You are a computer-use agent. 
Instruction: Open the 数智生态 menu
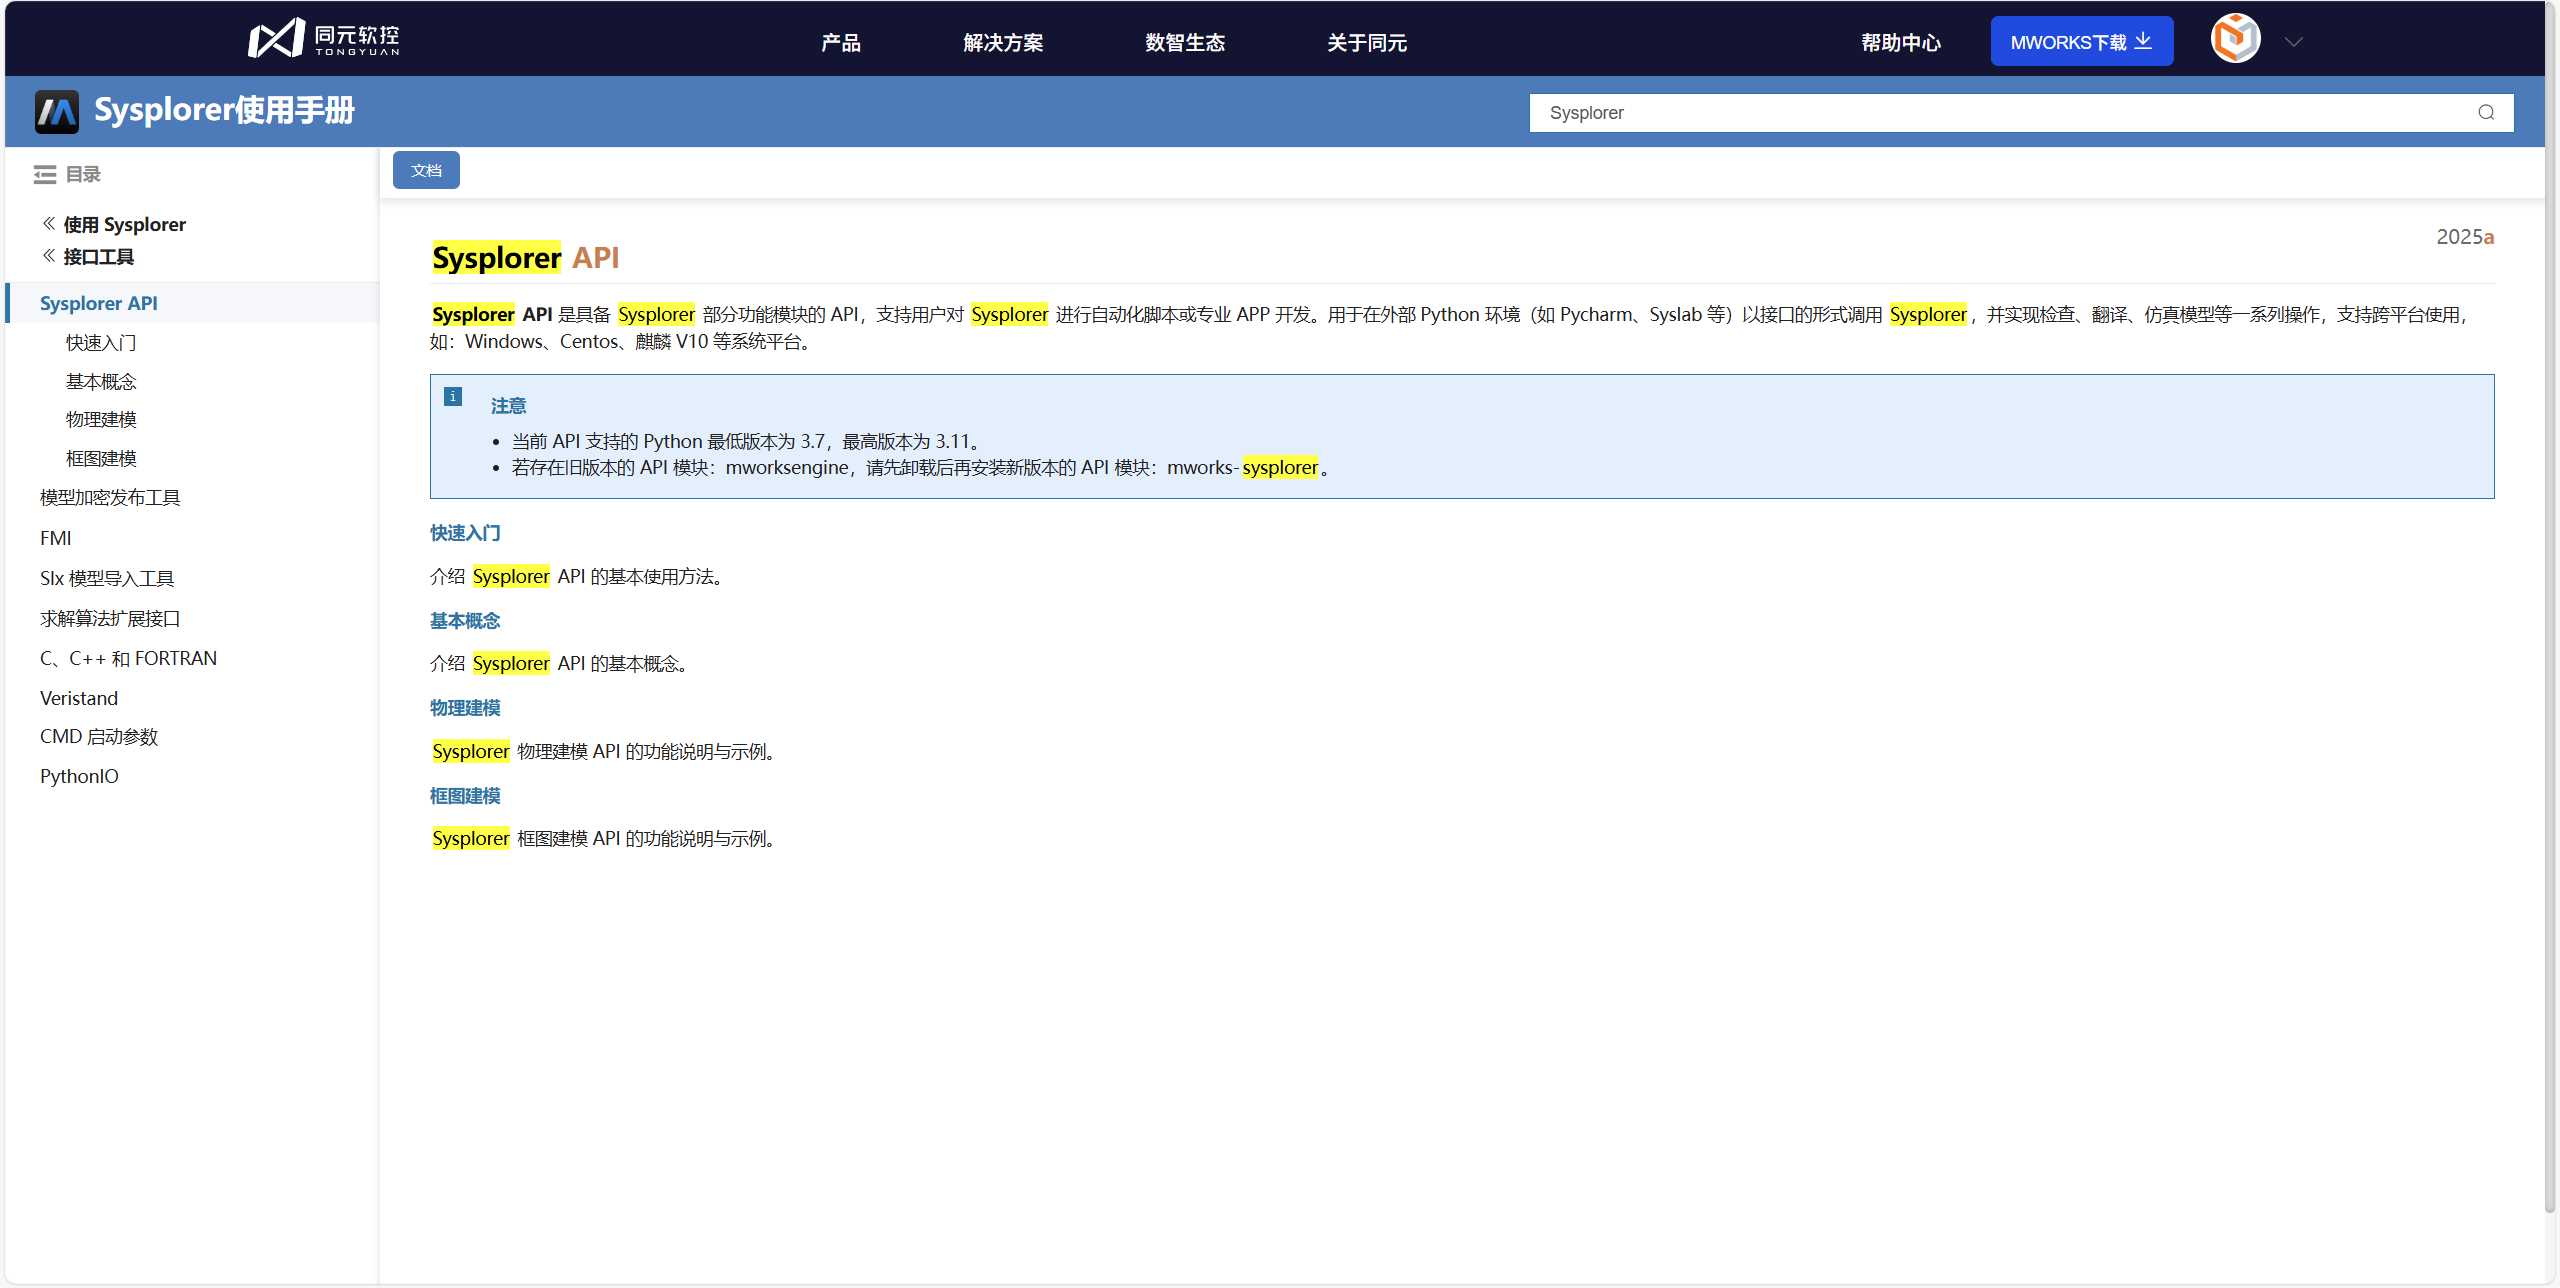click(x=1185, y=43)
